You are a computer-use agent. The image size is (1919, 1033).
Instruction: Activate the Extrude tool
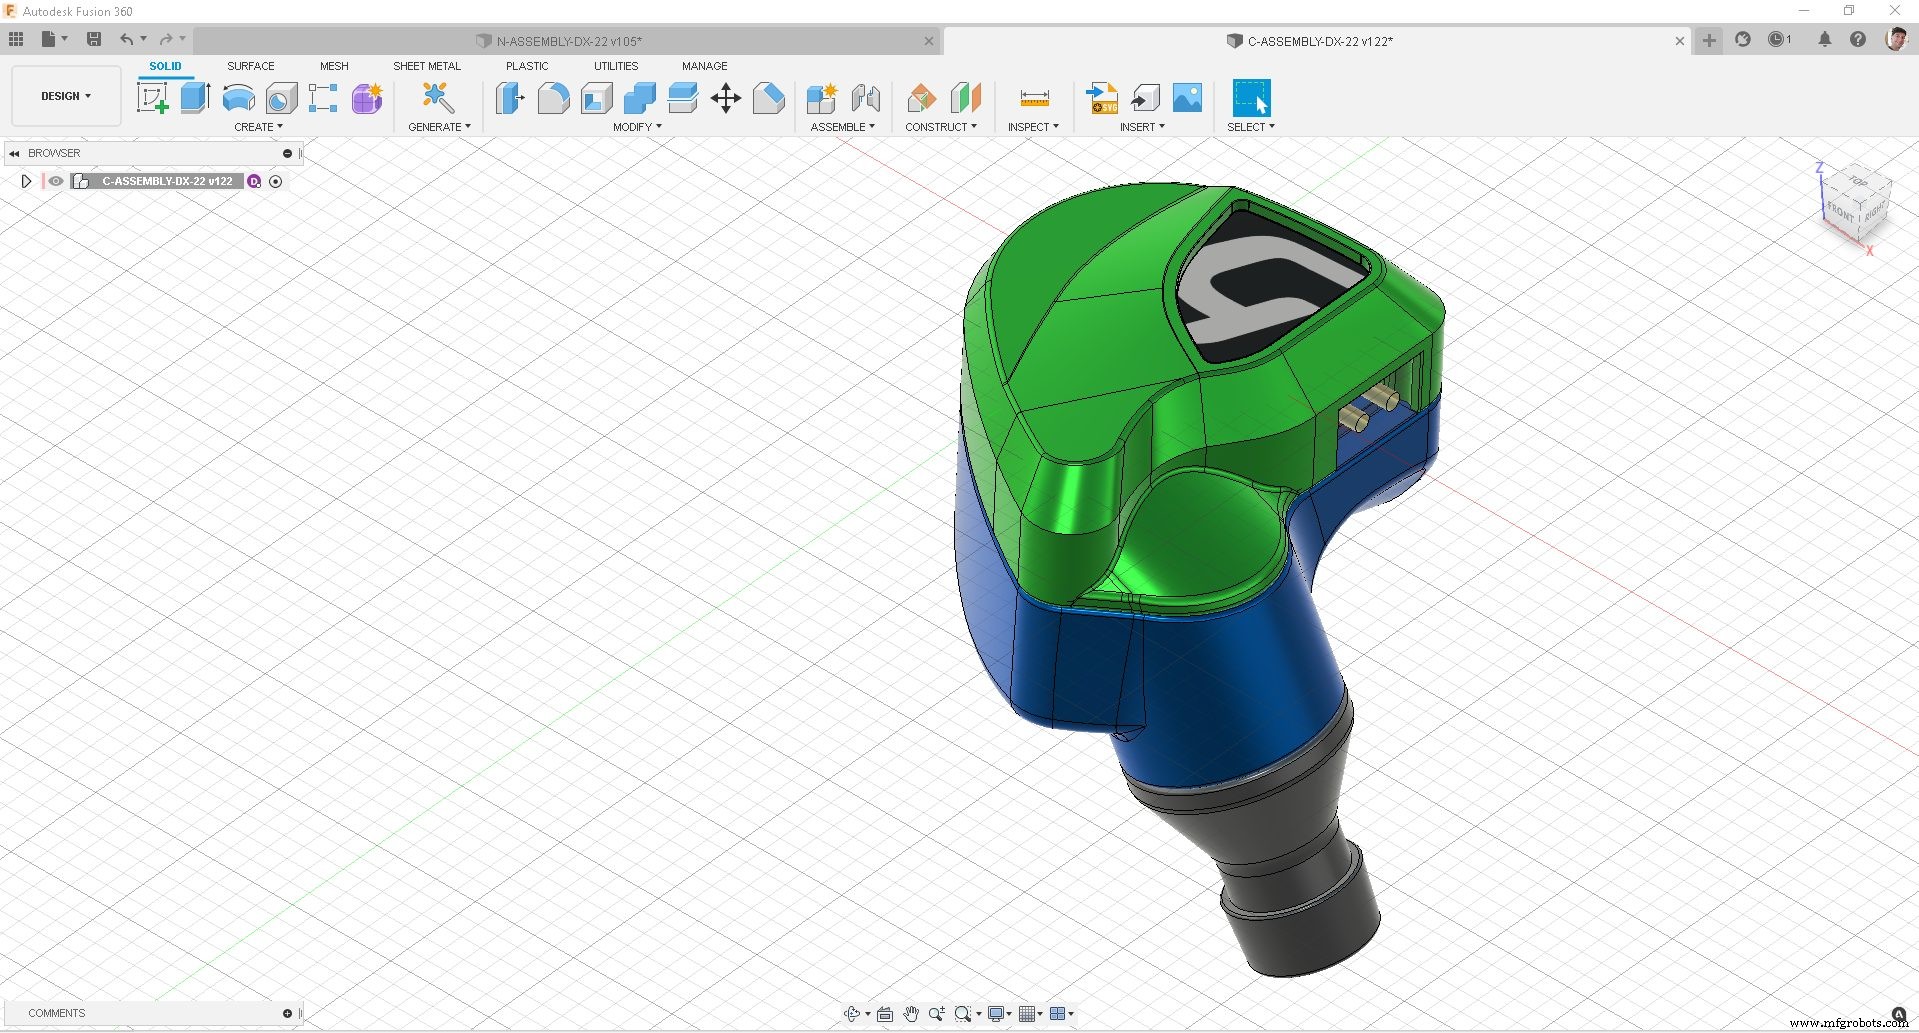(x=193, y=97)
